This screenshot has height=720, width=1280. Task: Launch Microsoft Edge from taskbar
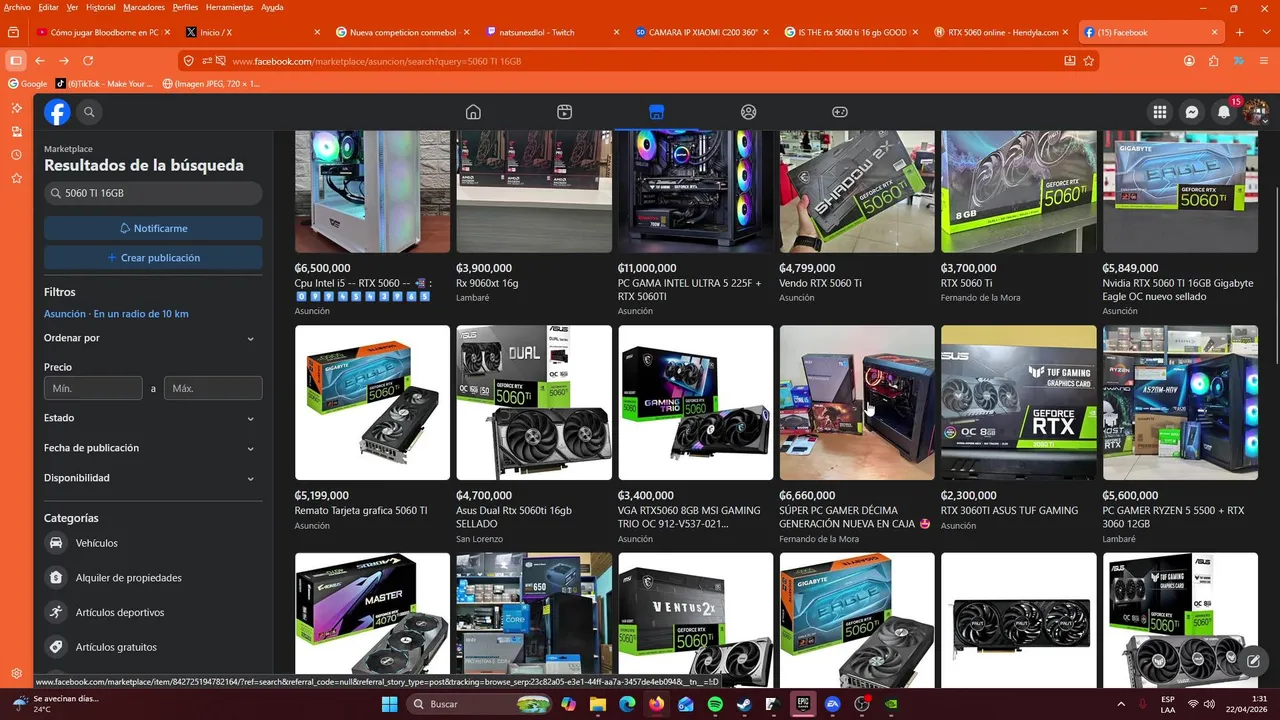pyautogui.click(x=627, y=704)
